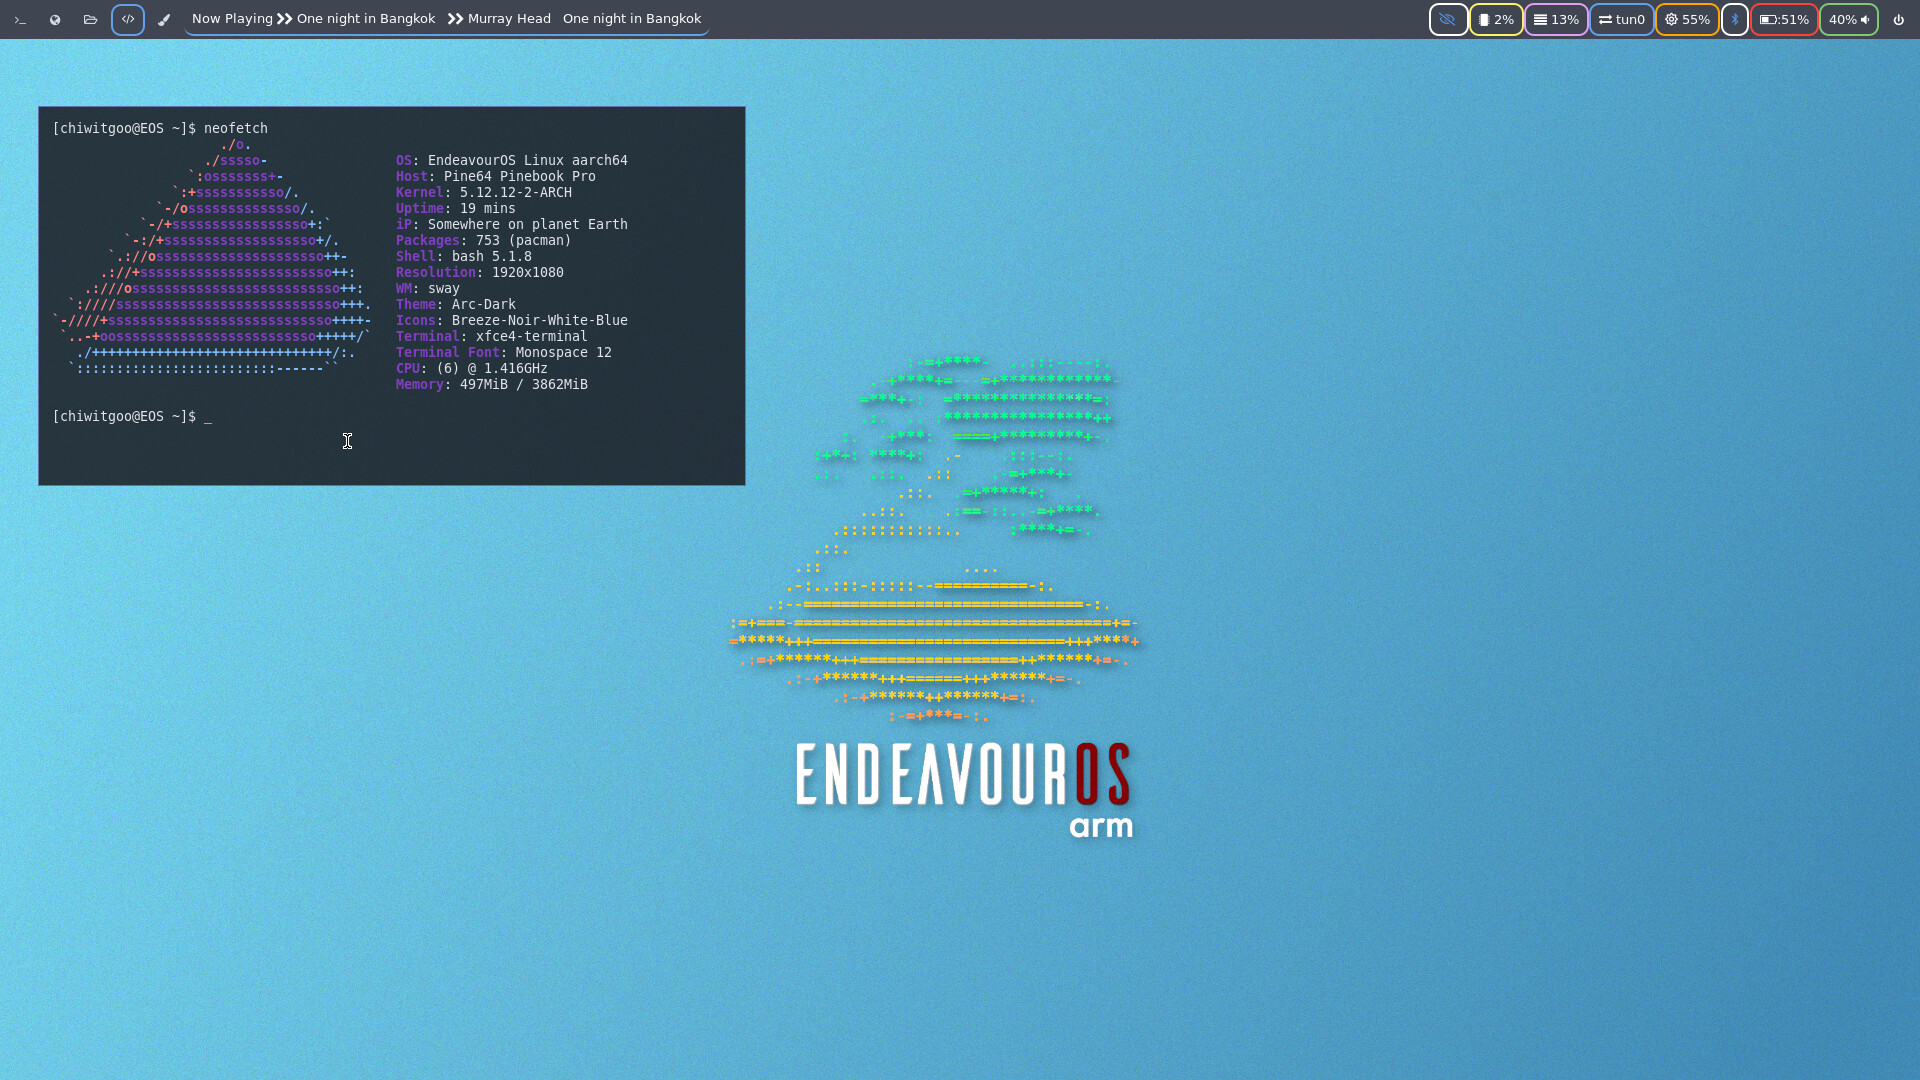The height and width of the screenshot is (1080, 1920).
Task: Click the first One night in Bangkok title
Action: (x=366, y=19)
